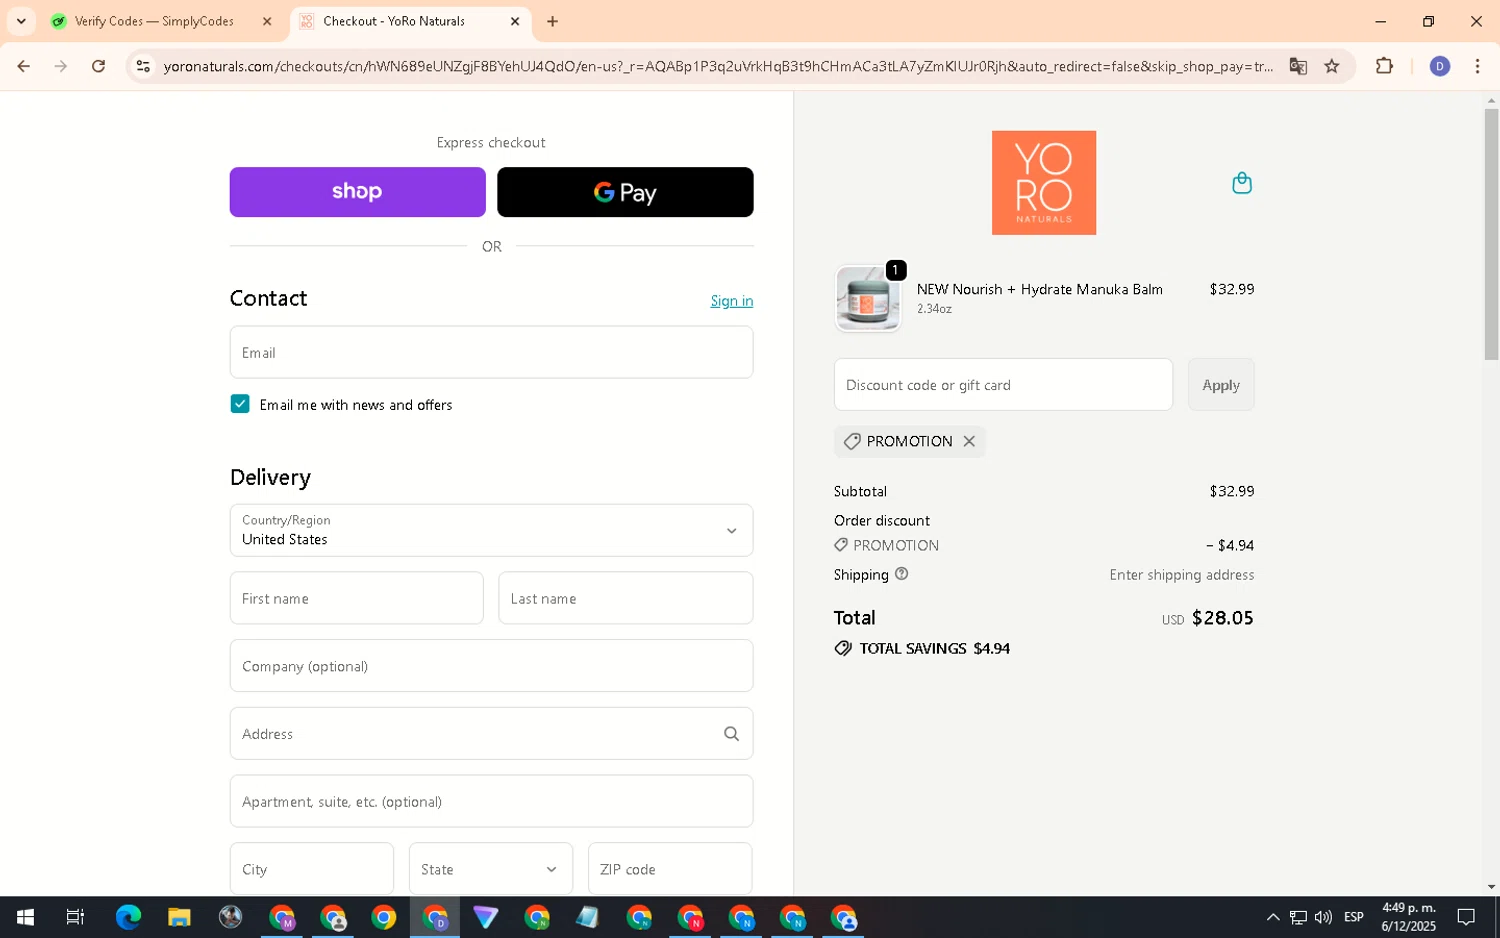This screenshot has height=938, width=1500.
Task: Bookmark this page with star icon
Action: coord(1332,66)
